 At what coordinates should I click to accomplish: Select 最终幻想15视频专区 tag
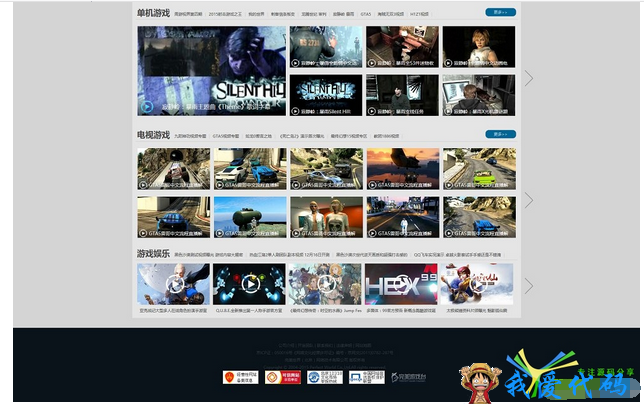[x=349, y=136]
